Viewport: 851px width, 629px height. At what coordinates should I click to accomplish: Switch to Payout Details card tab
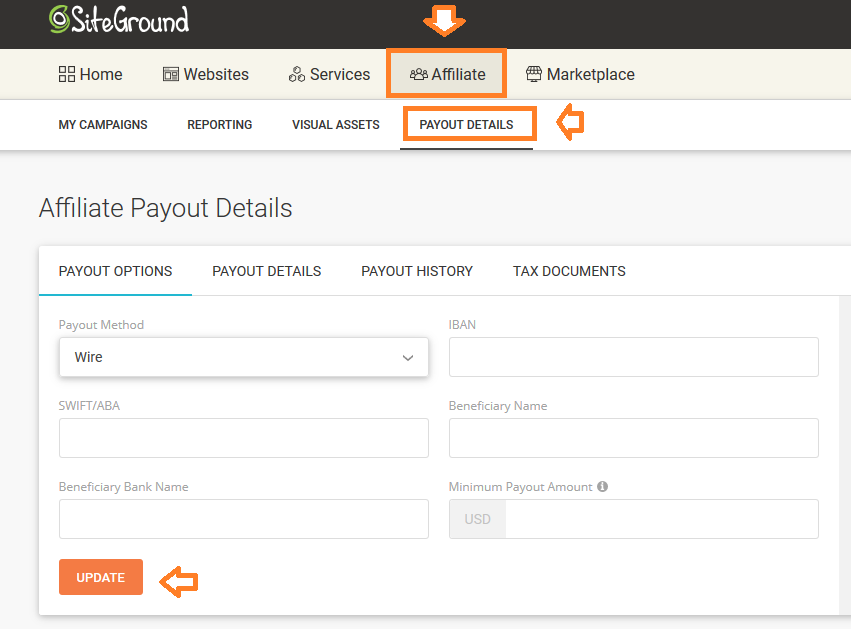click(266, 271)
